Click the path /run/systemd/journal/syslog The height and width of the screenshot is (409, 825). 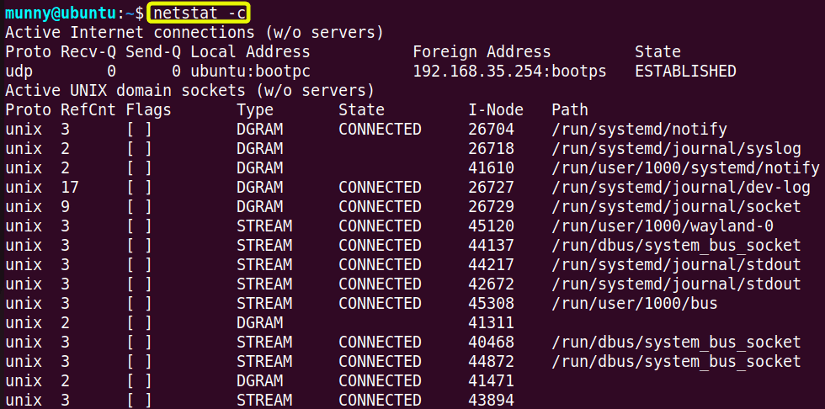[676, 149]
